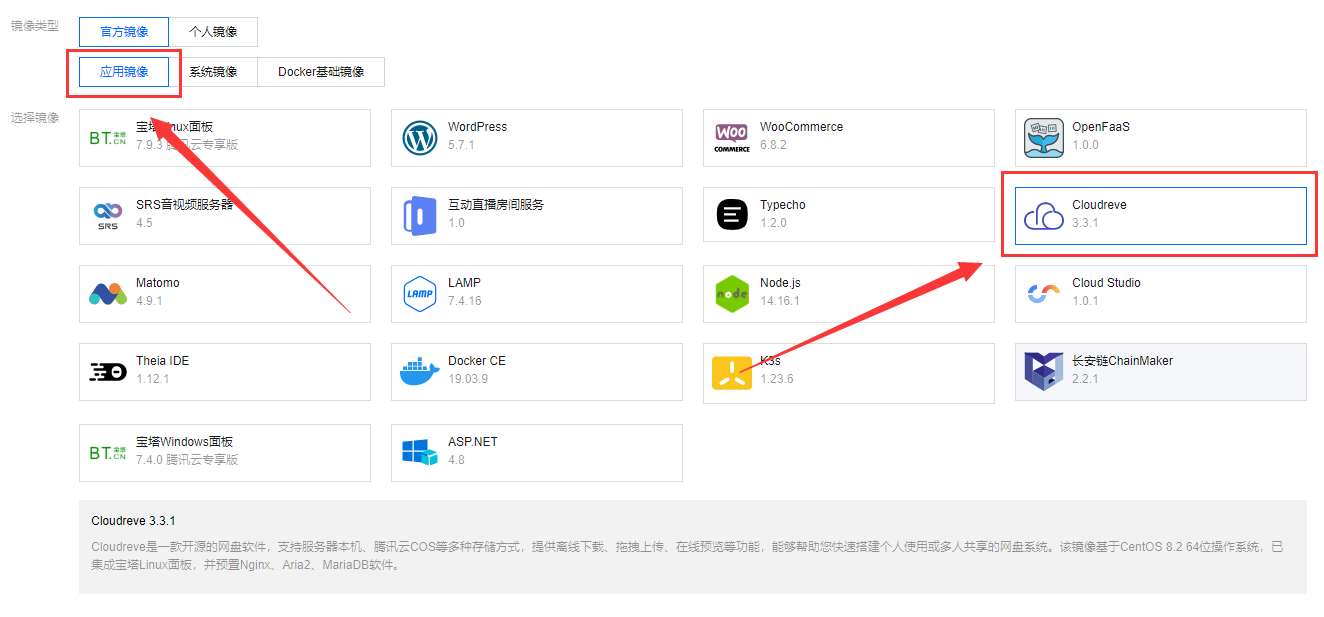
Task: Click the 互动直播房间服务 blue icon
Action: point(420,216)
